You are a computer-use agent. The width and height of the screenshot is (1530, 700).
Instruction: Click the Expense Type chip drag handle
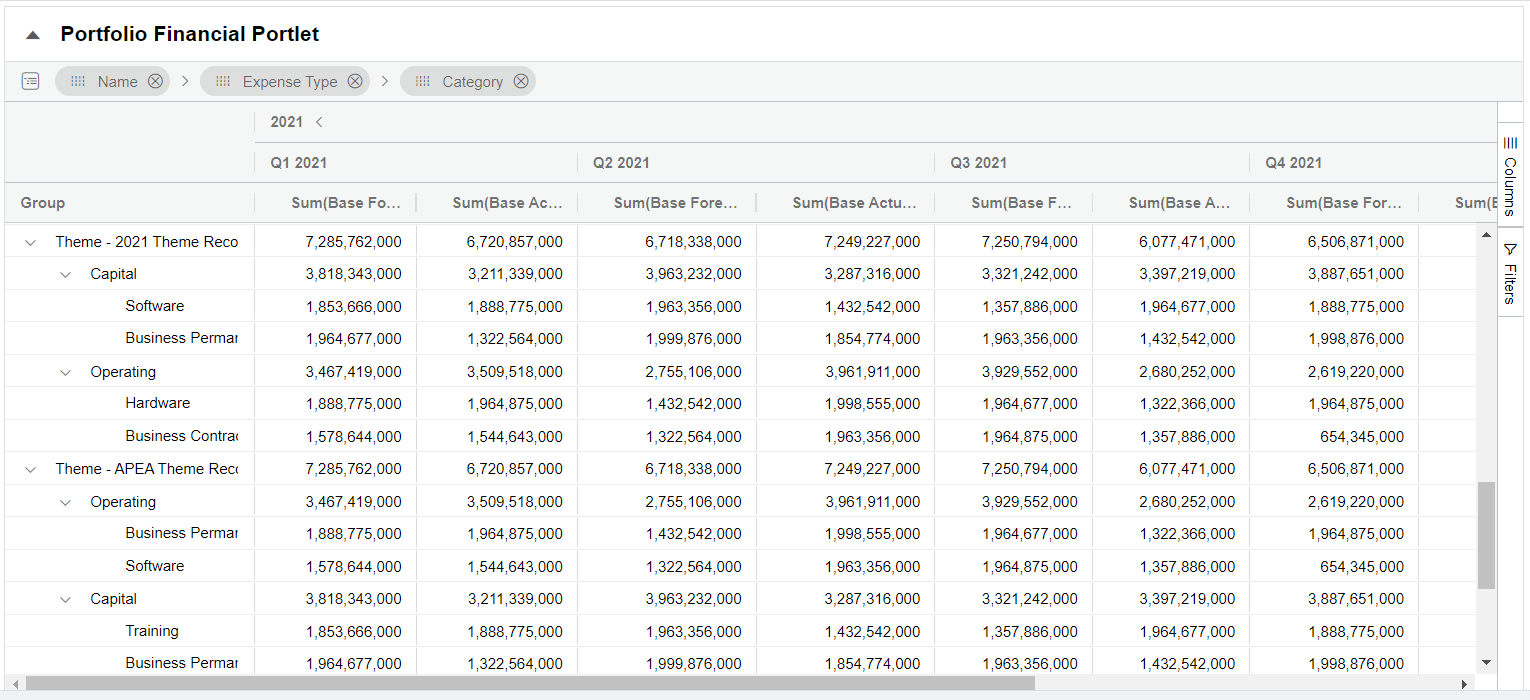coord(223,82)
